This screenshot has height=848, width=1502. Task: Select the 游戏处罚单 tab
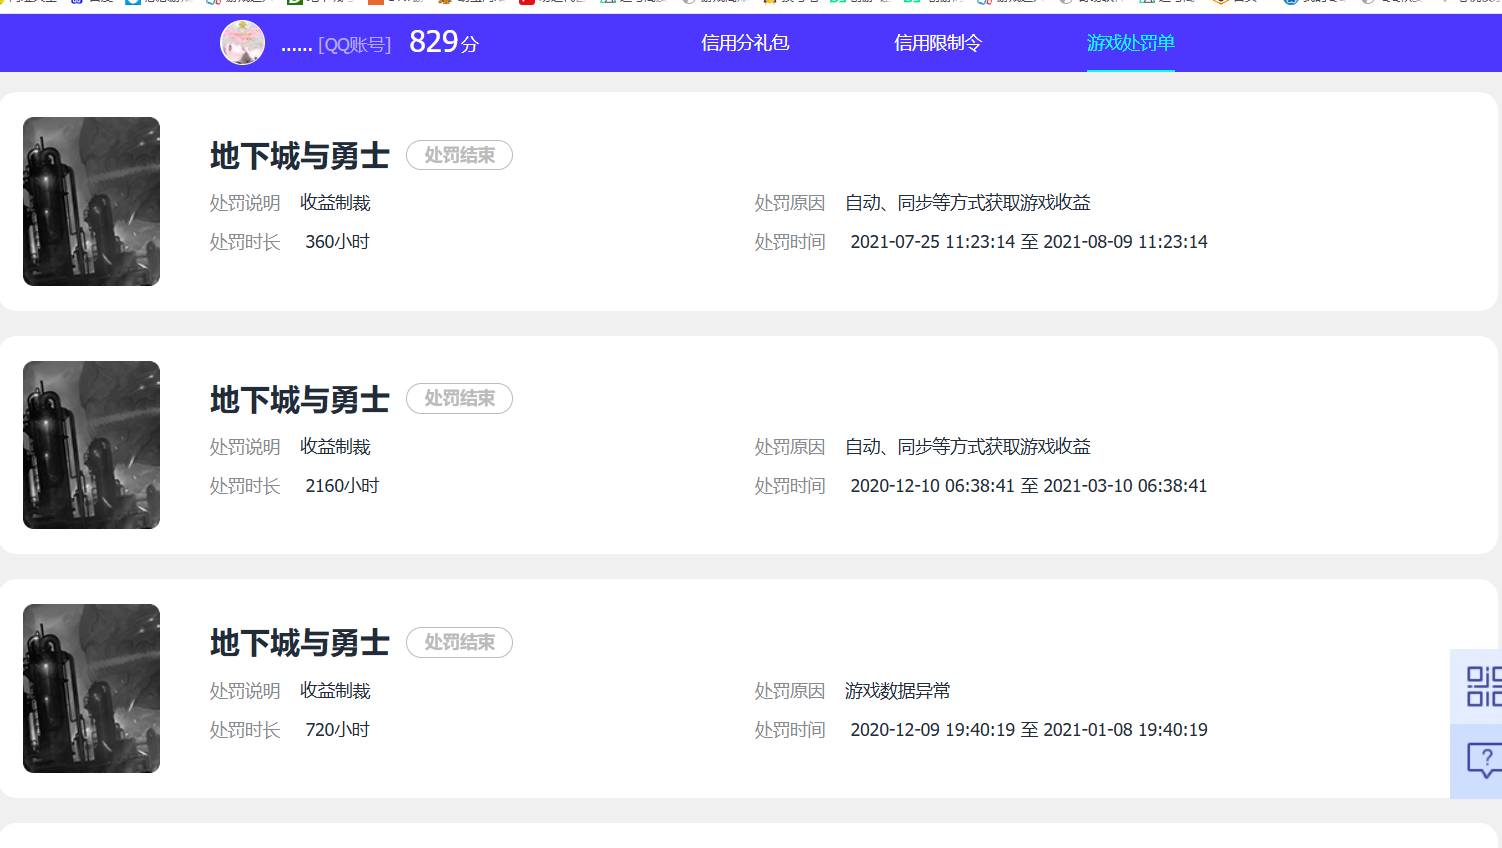[x=1130, y=43]
